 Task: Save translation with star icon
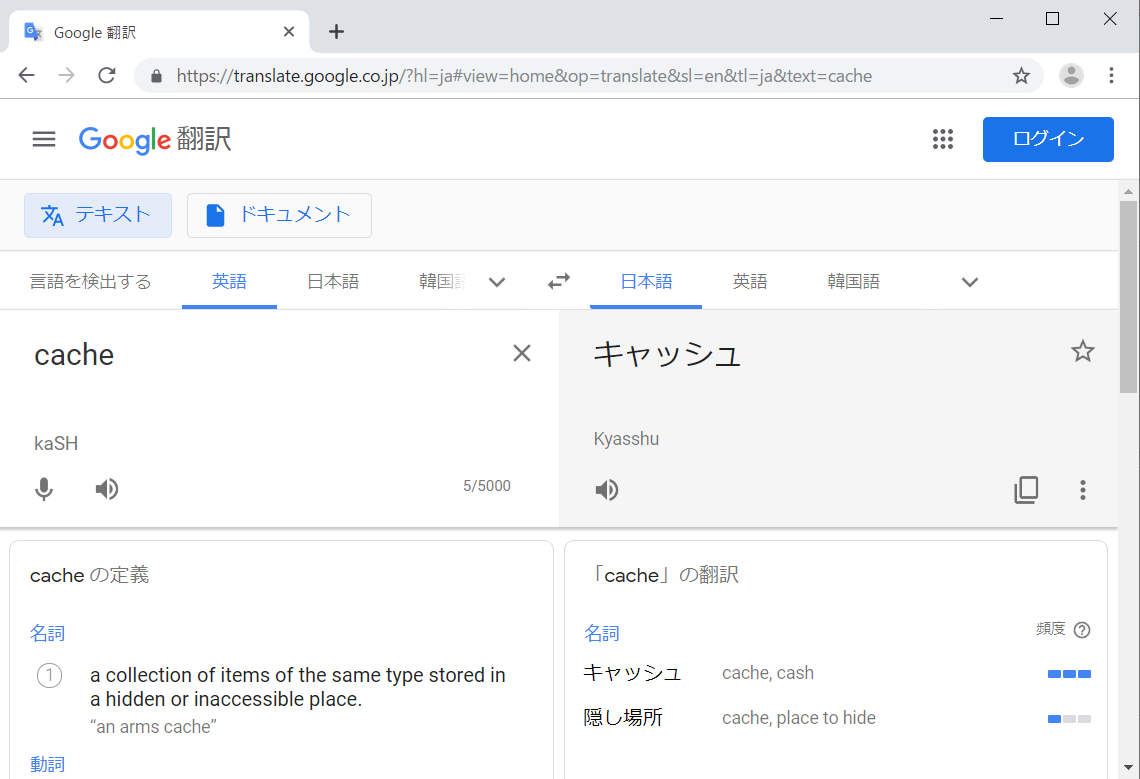click(x=1082, y=351)
